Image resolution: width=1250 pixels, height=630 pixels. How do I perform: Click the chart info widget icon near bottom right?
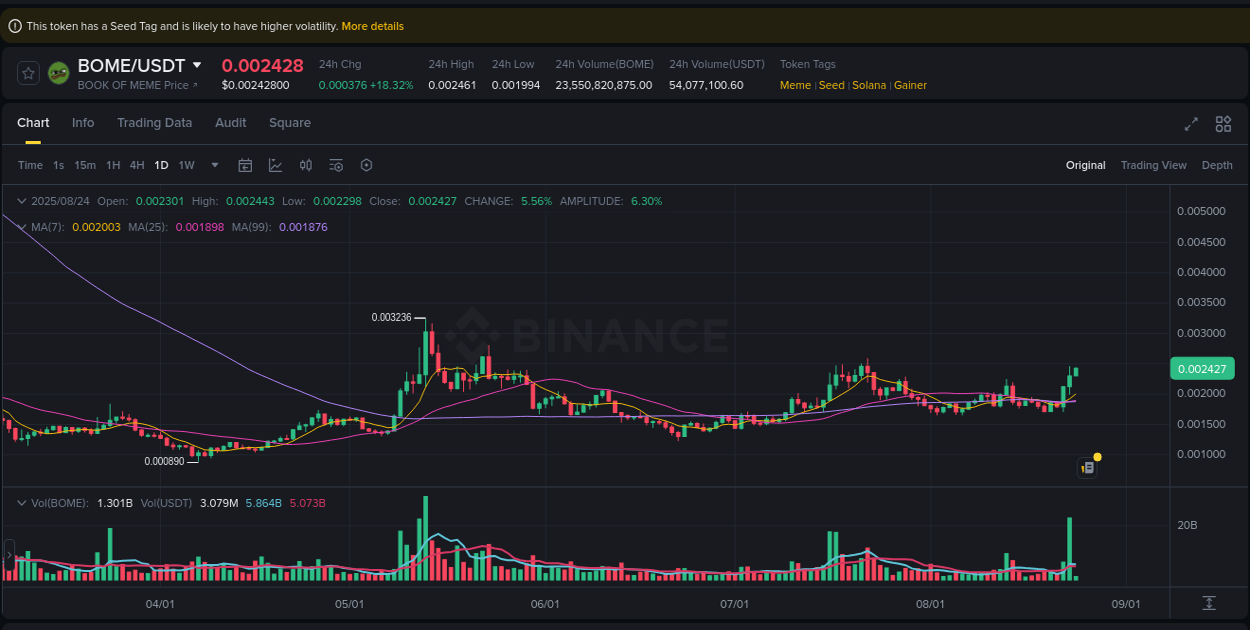click(x=1088, y=467)
